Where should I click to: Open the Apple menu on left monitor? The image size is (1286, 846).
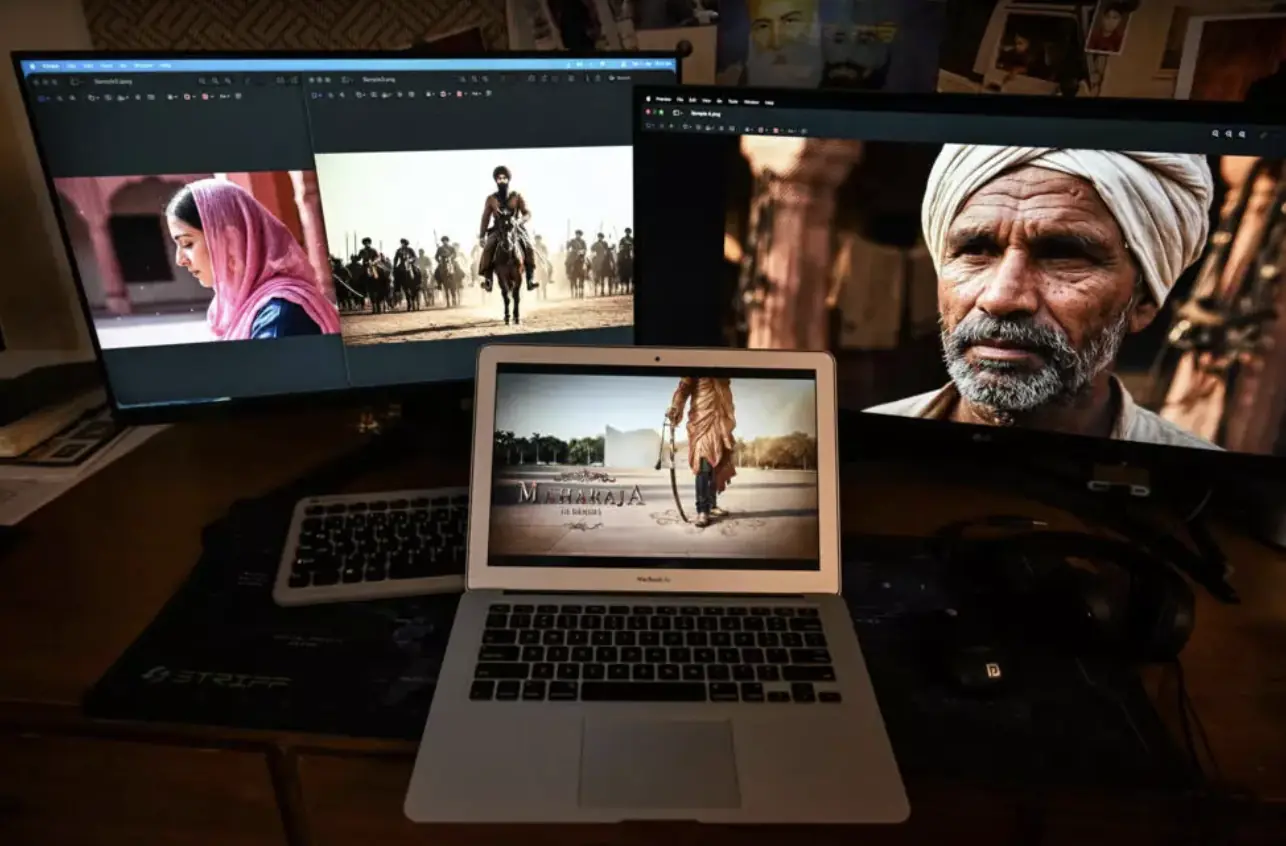click(x=32, y=66)
